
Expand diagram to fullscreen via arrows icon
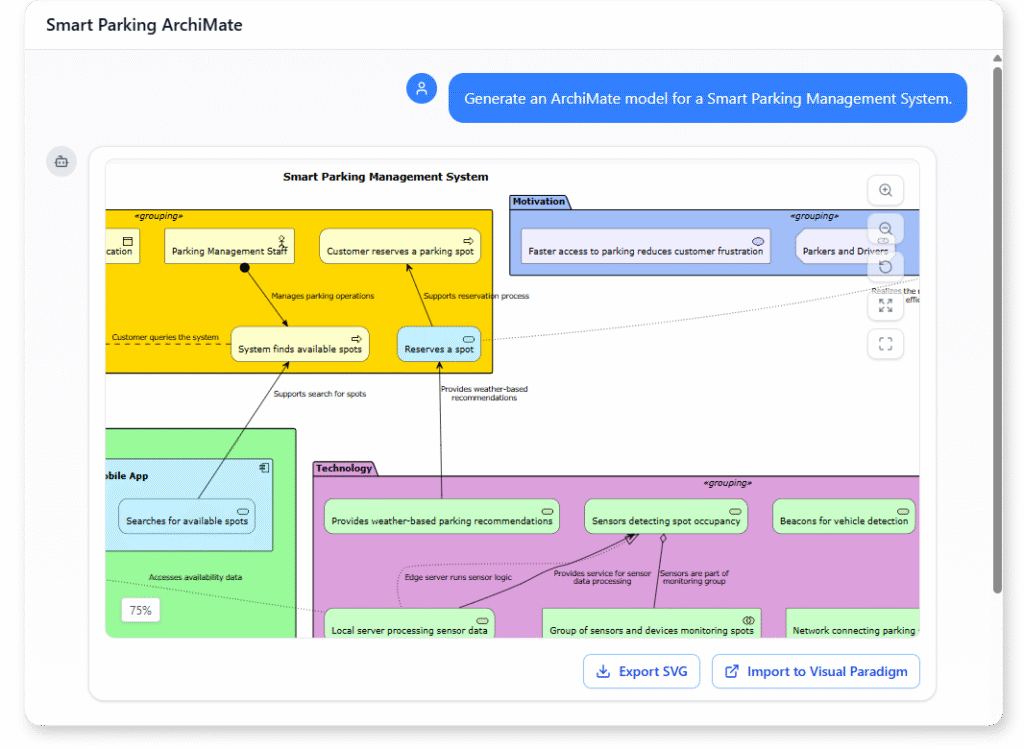pos(885,305)
